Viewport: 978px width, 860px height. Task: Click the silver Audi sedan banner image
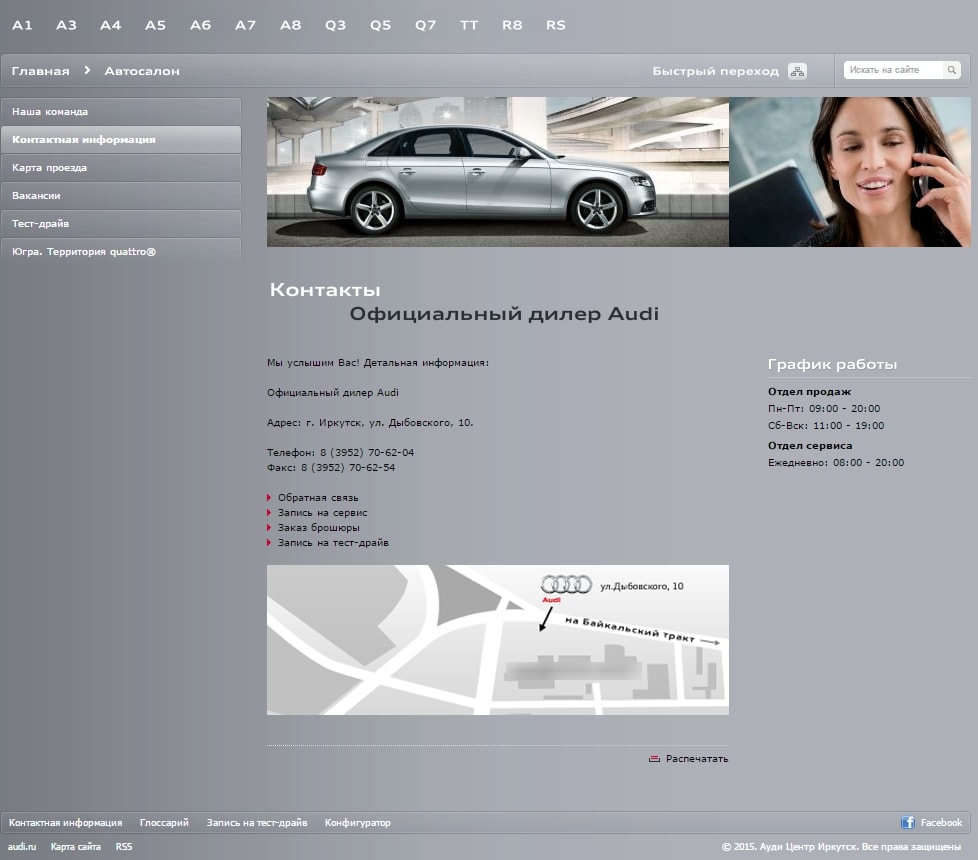tap(498, 172)
